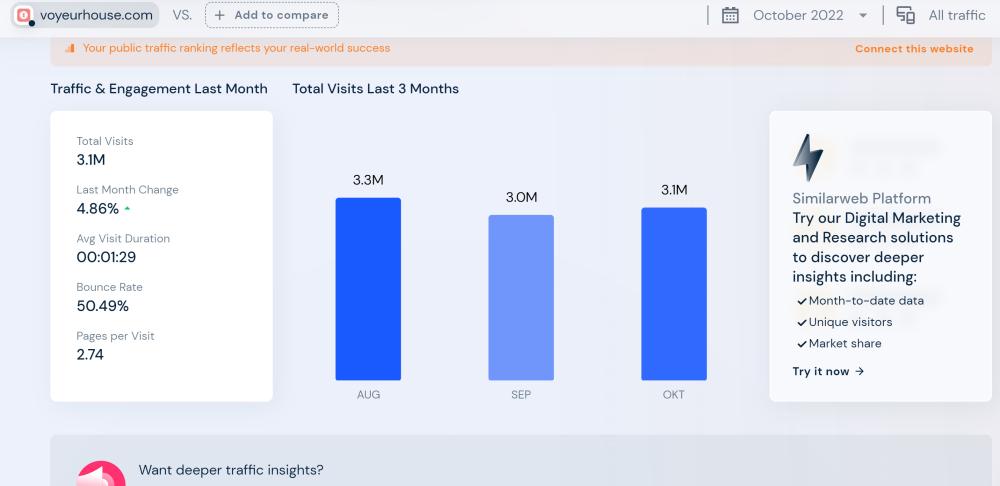Open the October 2022 date dropdown
Screen dimensions: 1000x486
point(810,15)
